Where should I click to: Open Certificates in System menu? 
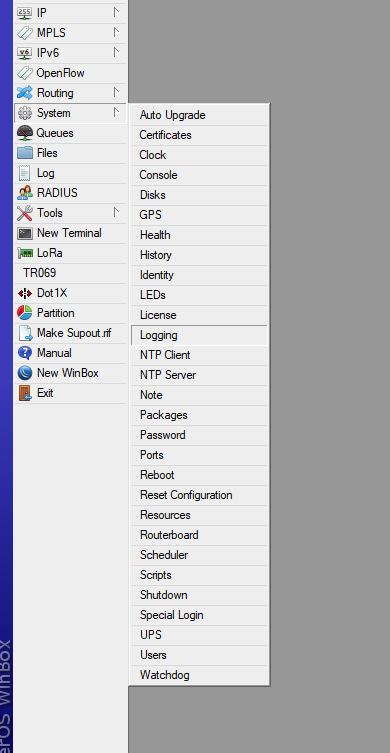[199, 135]
